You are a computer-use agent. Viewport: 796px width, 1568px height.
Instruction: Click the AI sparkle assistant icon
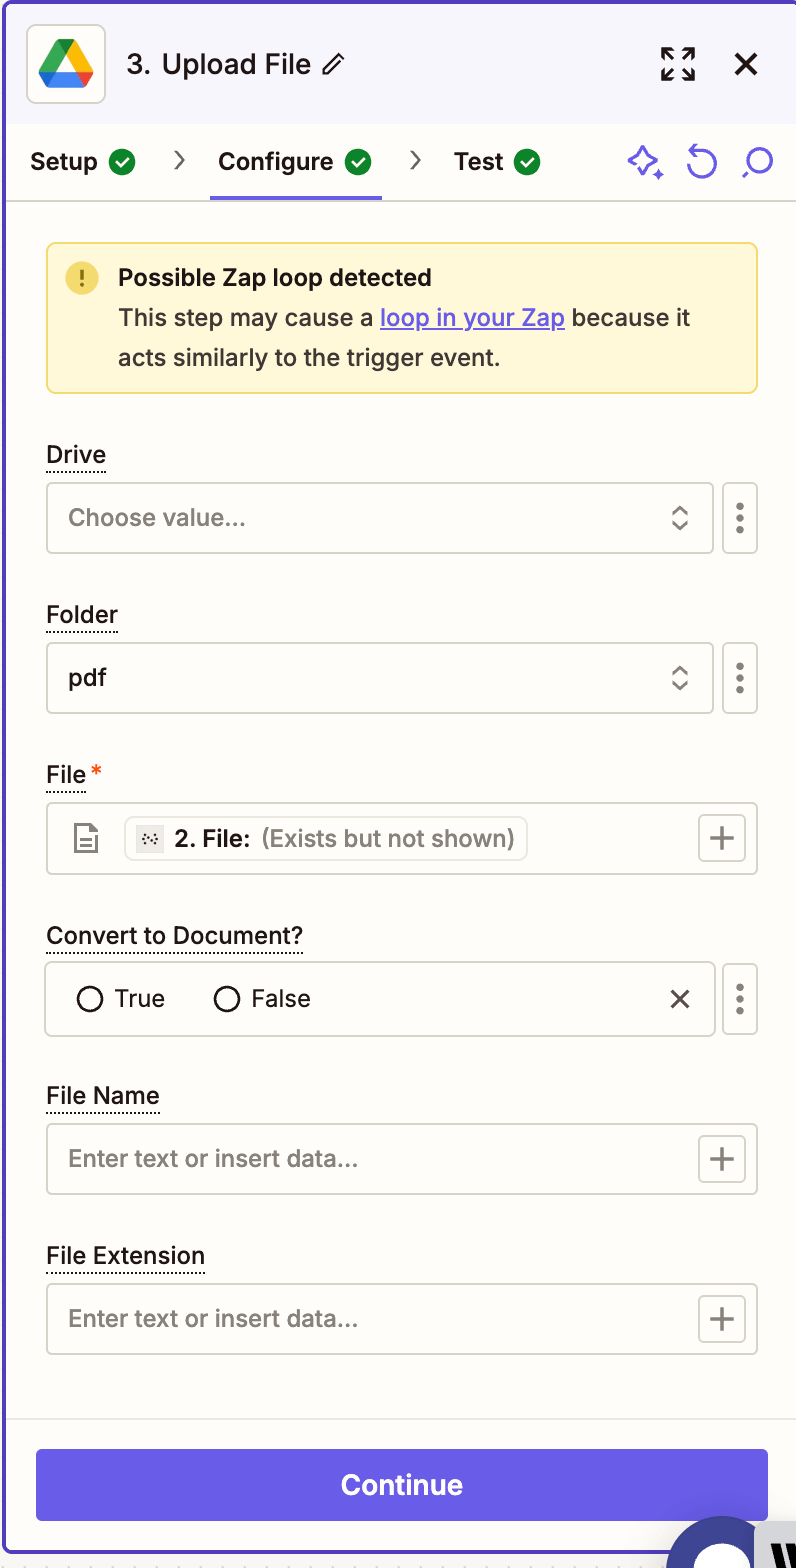click(x=645, y=161)
